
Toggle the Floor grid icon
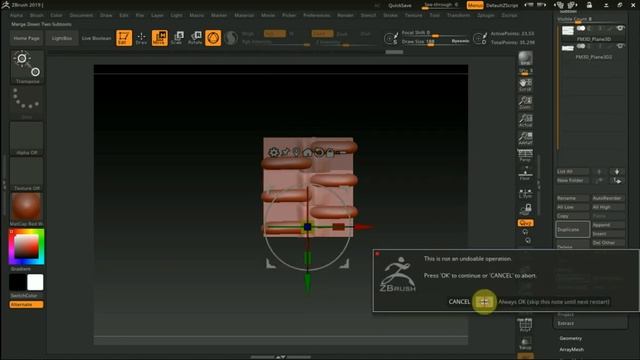coord(525,173)
